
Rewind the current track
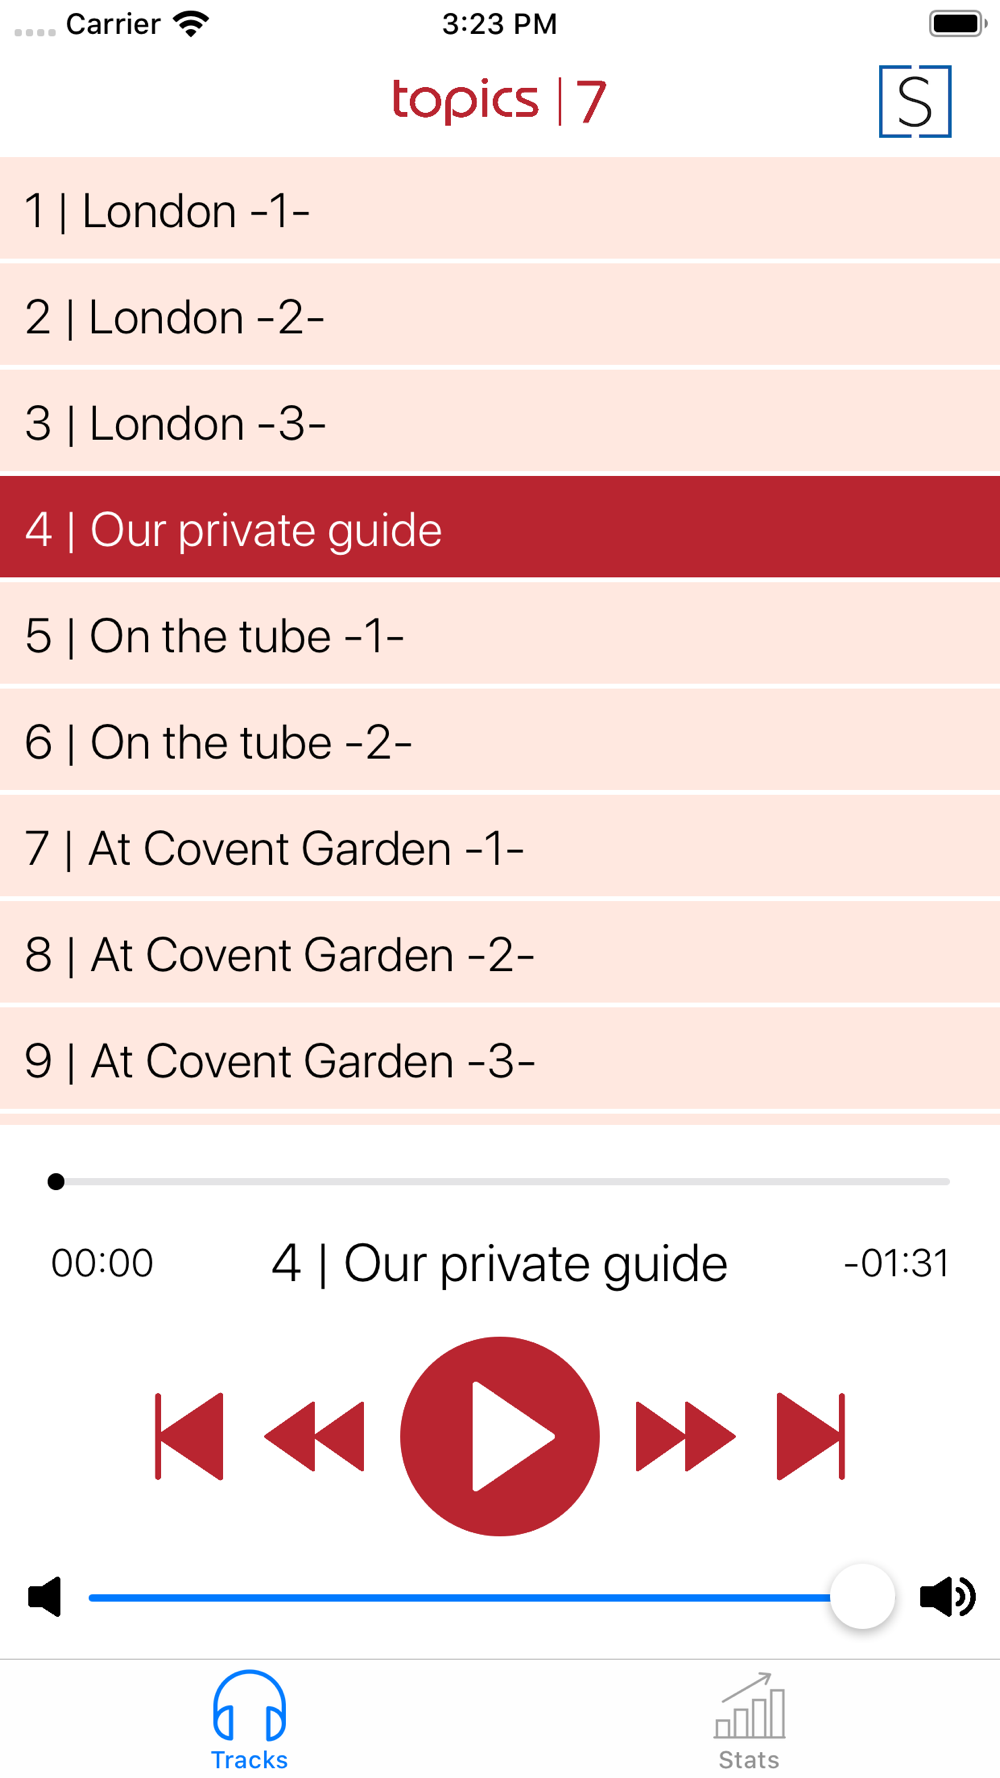pos(314,1436)
